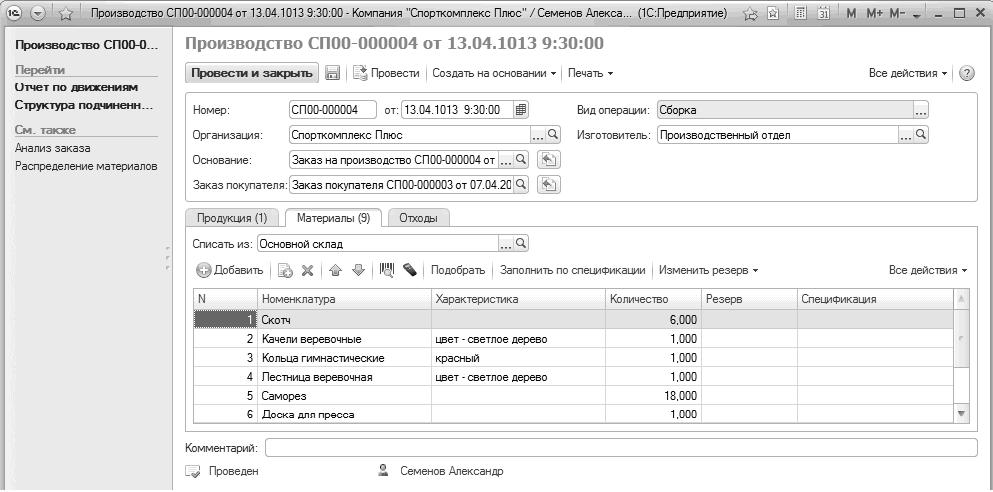Open the history bookmark star icon
993x492 pixels.
coord(773,13)
